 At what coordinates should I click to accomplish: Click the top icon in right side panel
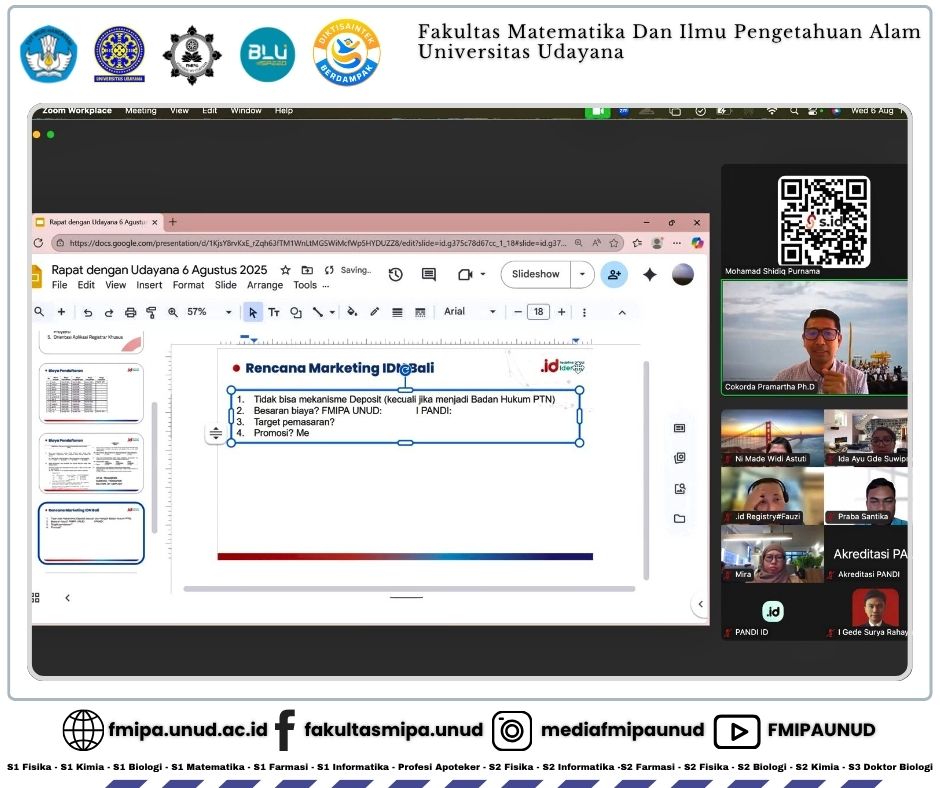679,428
